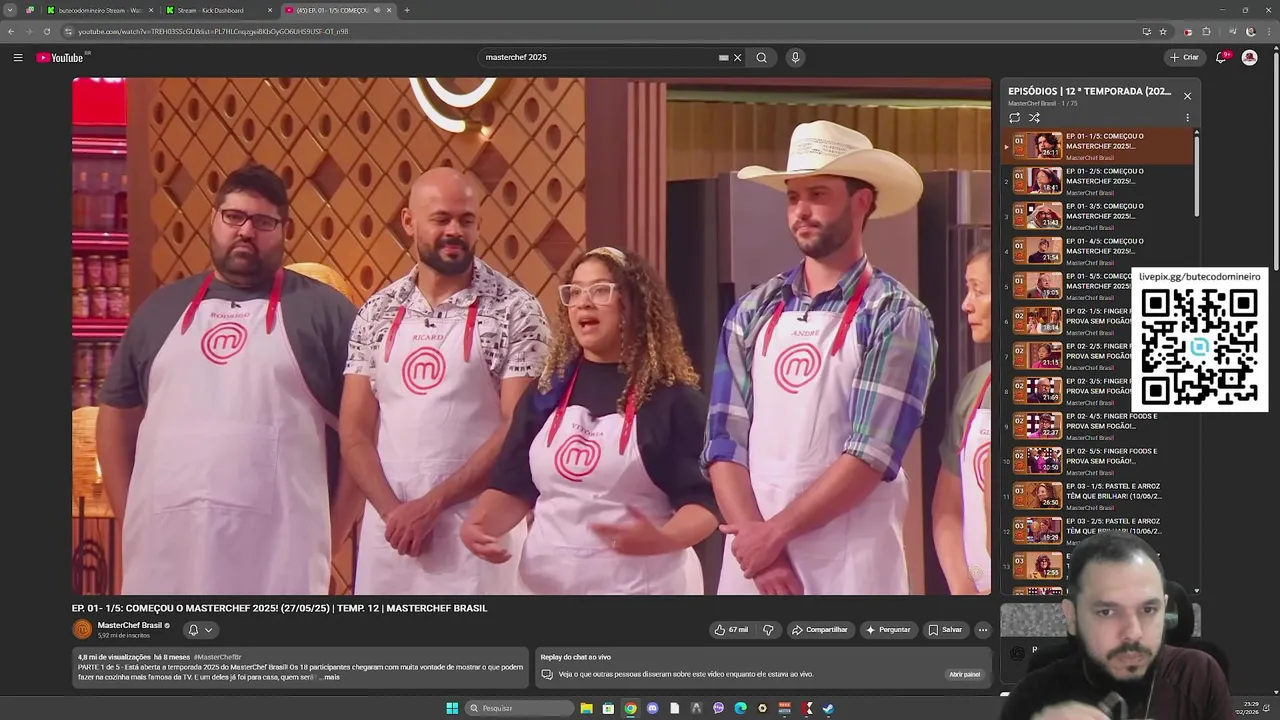
Task: Open the Criar create button
Action: (1184, 58)
